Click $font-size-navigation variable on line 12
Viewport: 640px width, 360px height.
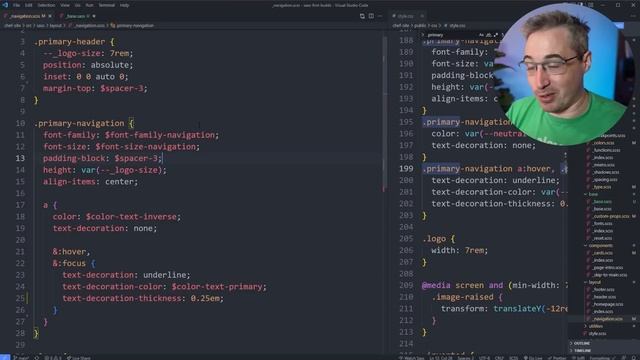146,147
